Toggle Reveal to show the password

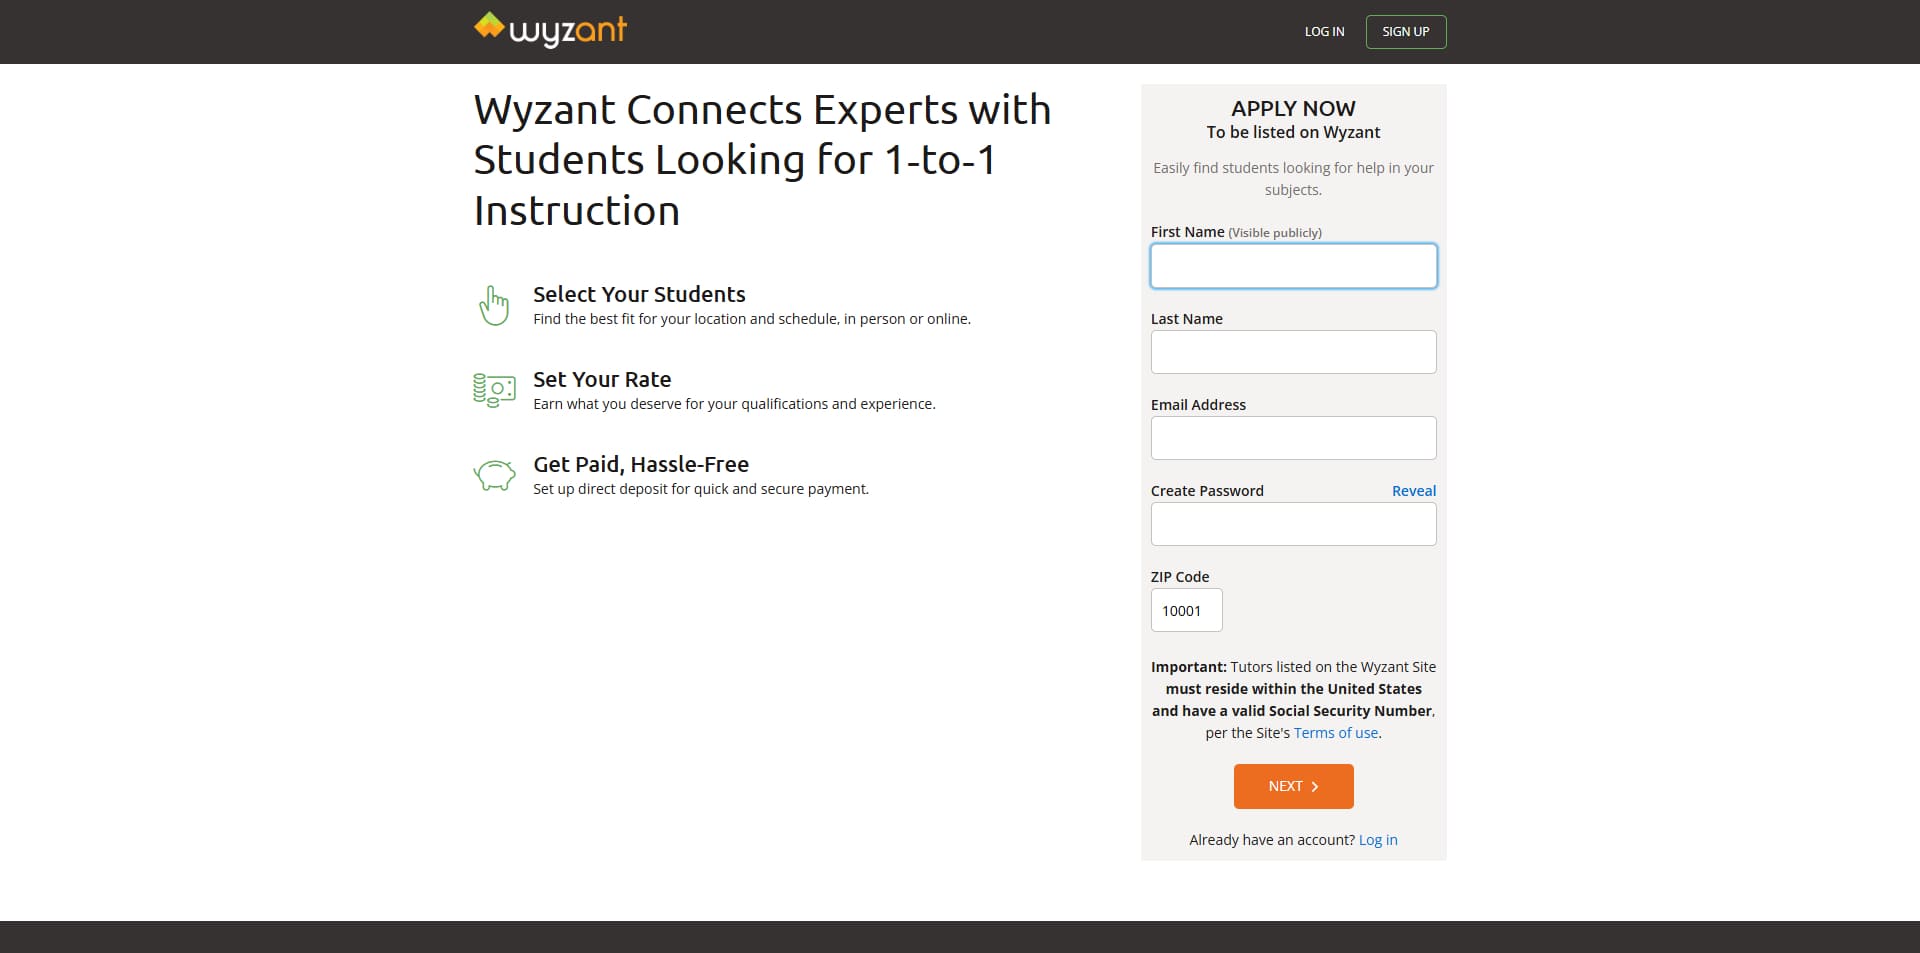click(1414, 491)
